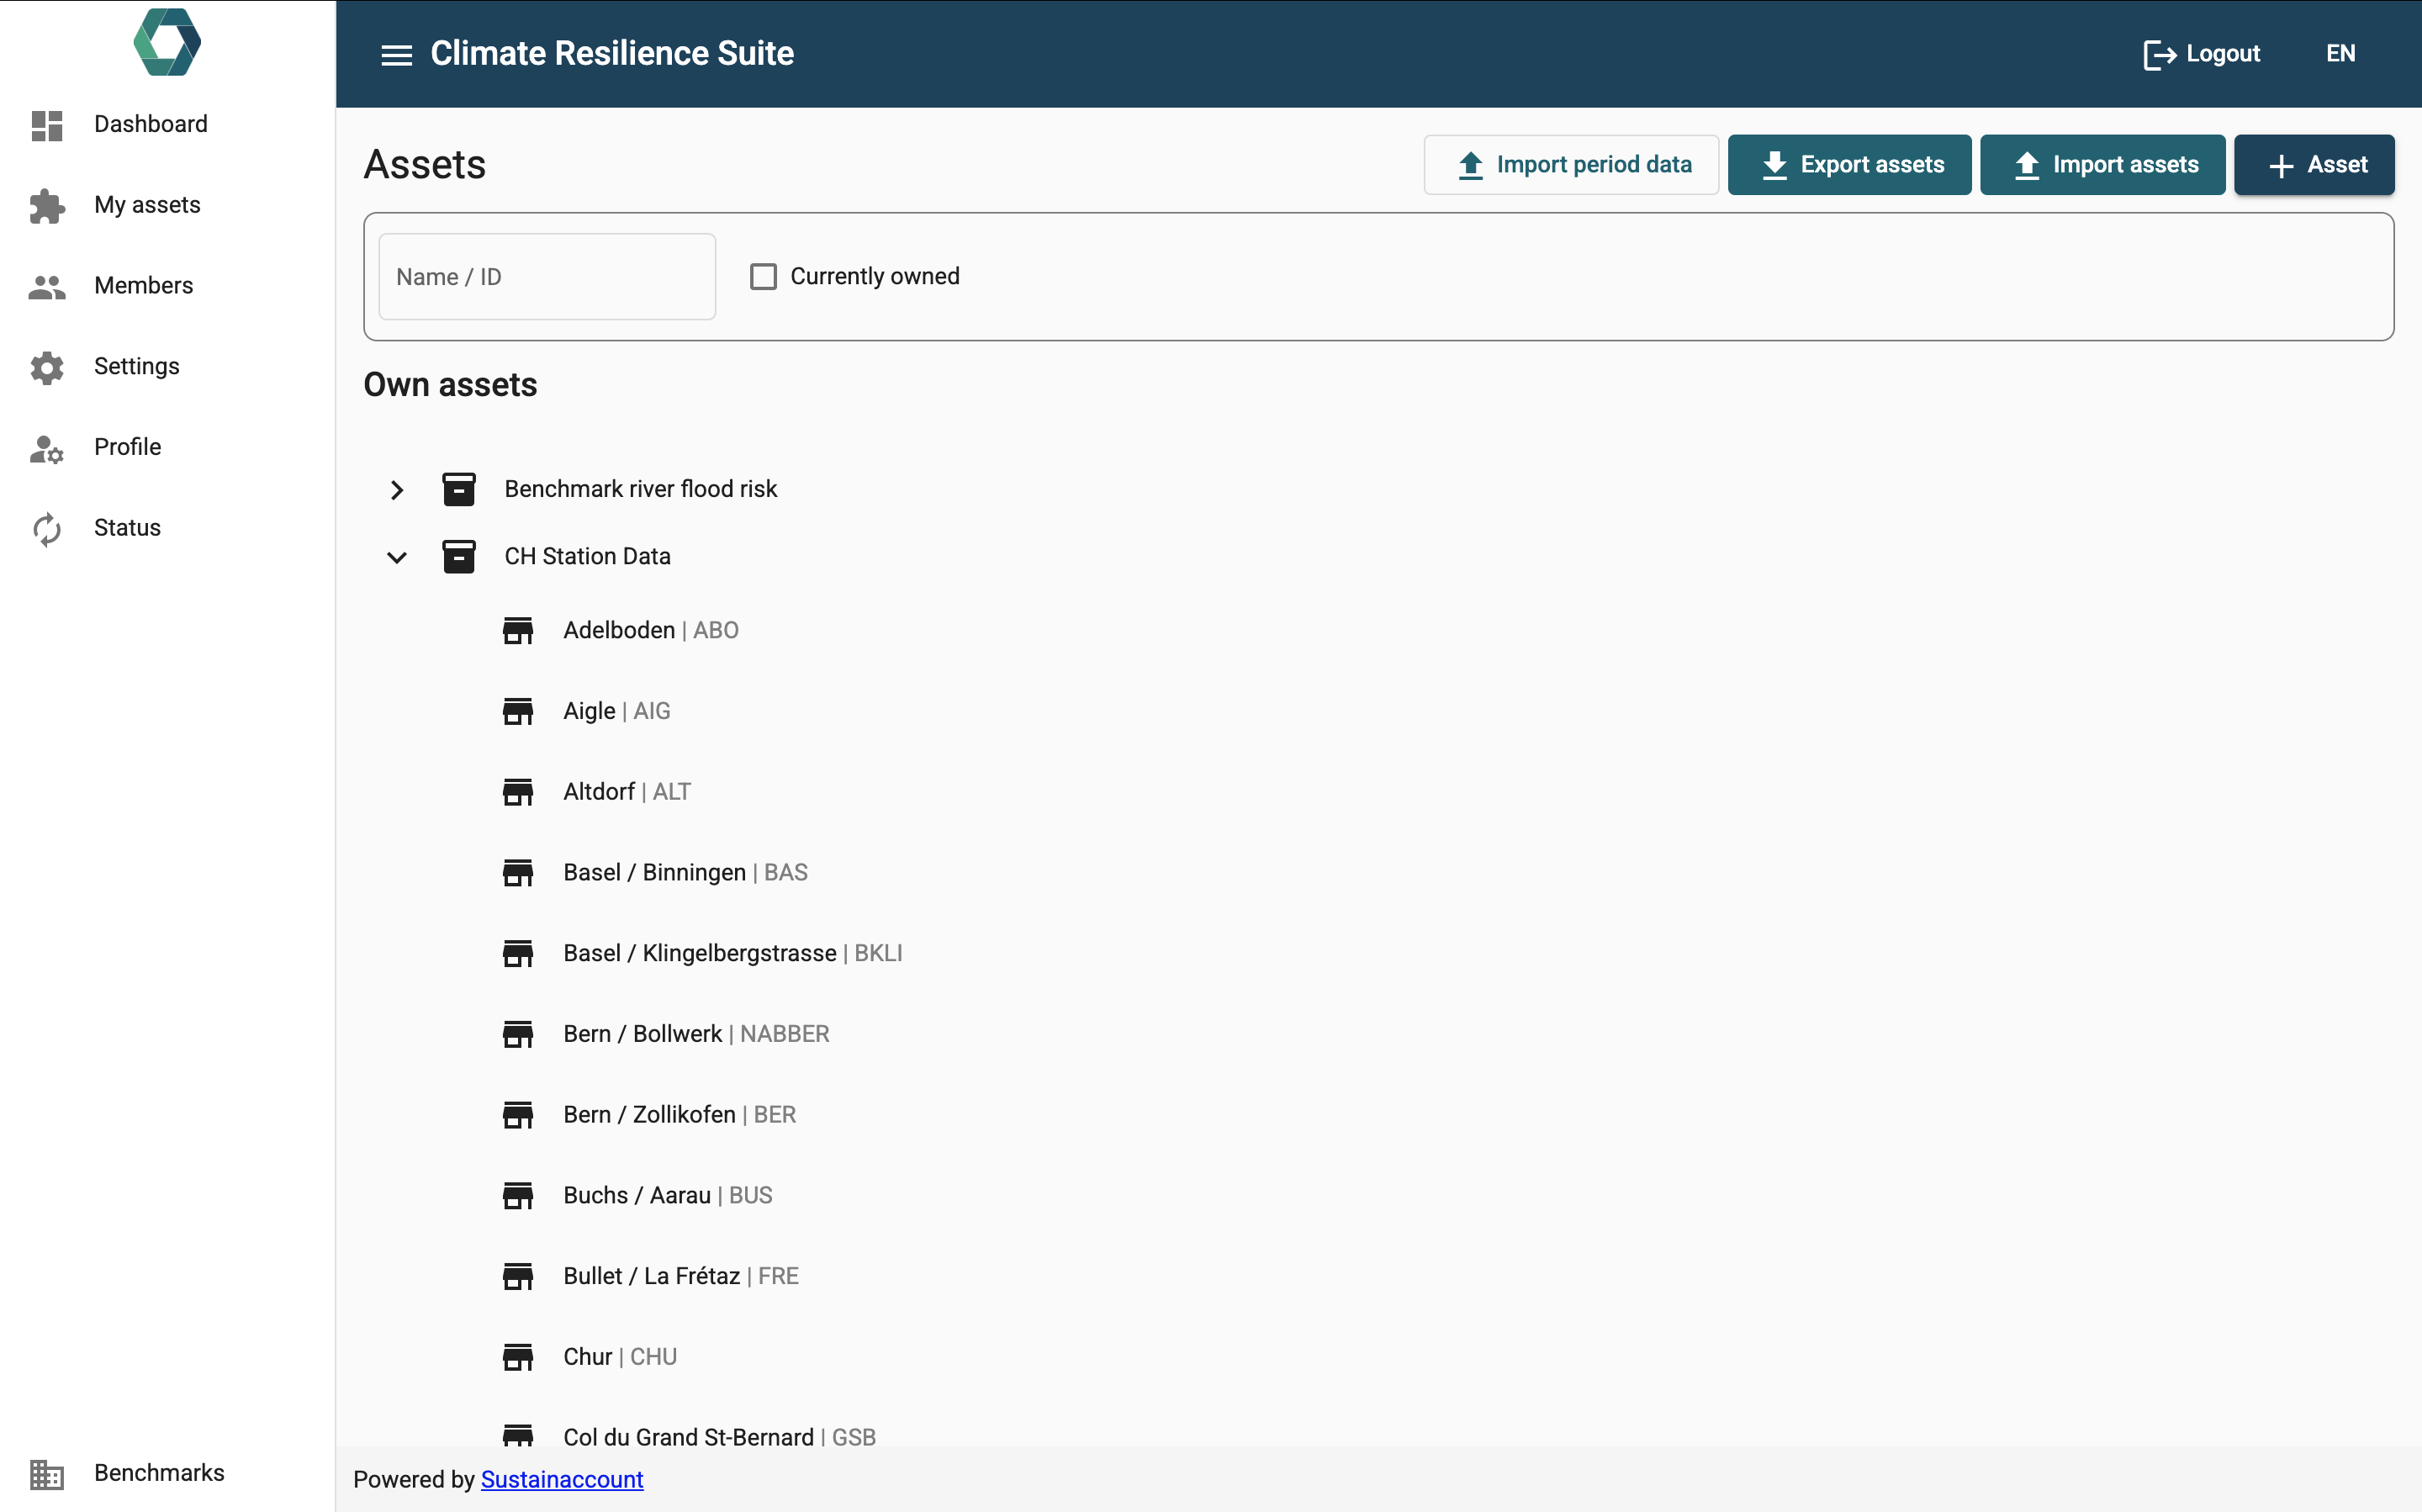The width and height of the screenshot is (2422, 1512).
Task: Toggle the Currently owned checkbox
Action: click(763, 277)
